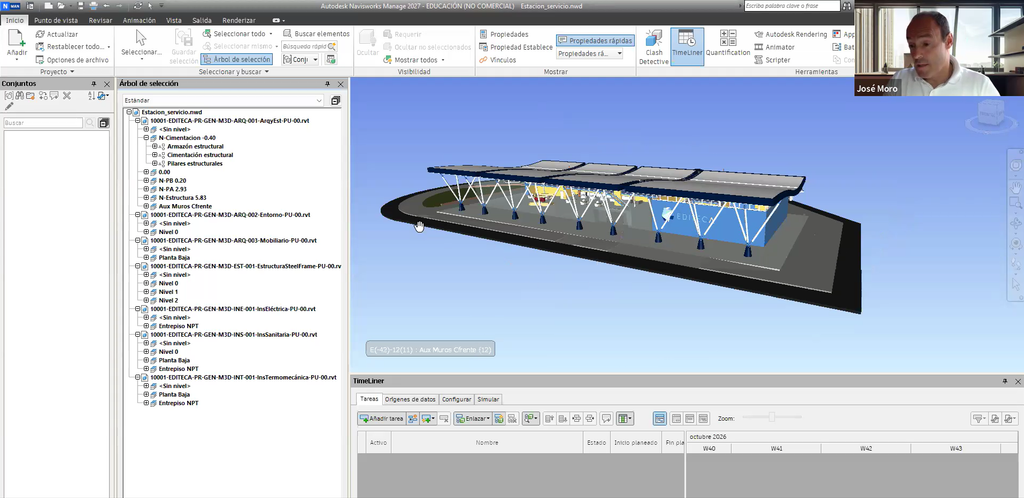1024x498 pixels.
Task: Click the Nombre column header in TimeLiner
Action: [x=487, y=443]
